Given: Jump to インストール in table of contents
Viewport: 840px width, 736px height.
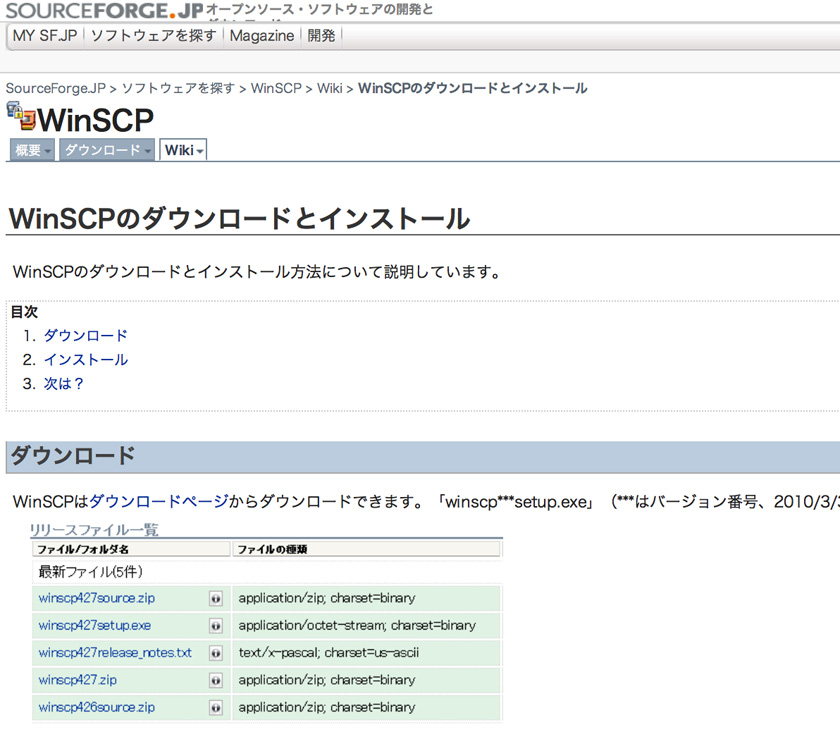Looking at the screenshot, I should click(86, 359).
